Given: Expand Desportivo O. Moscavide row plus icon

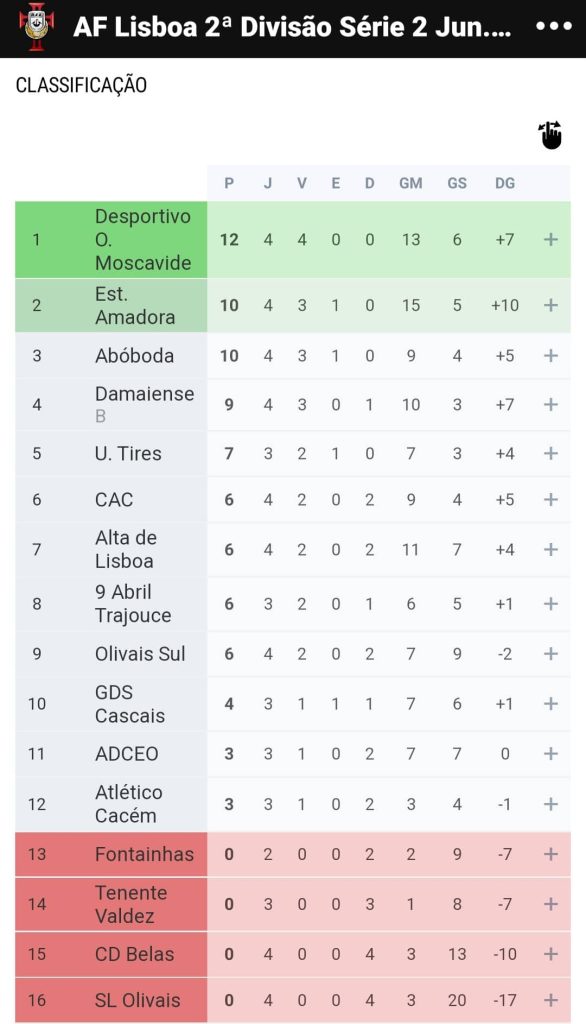Looking at the screenshot, I should click(551, 240).
